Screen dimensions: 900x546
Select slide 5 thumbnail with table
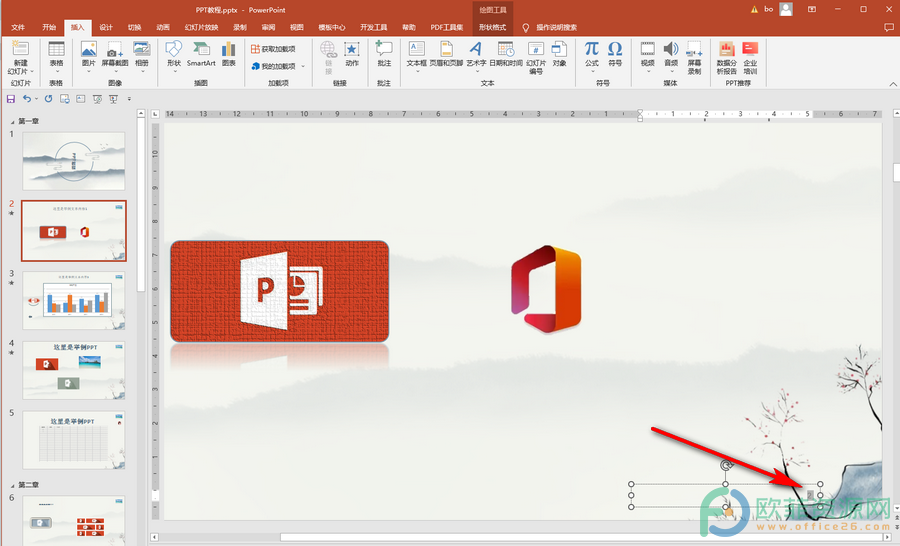point(73,440)
